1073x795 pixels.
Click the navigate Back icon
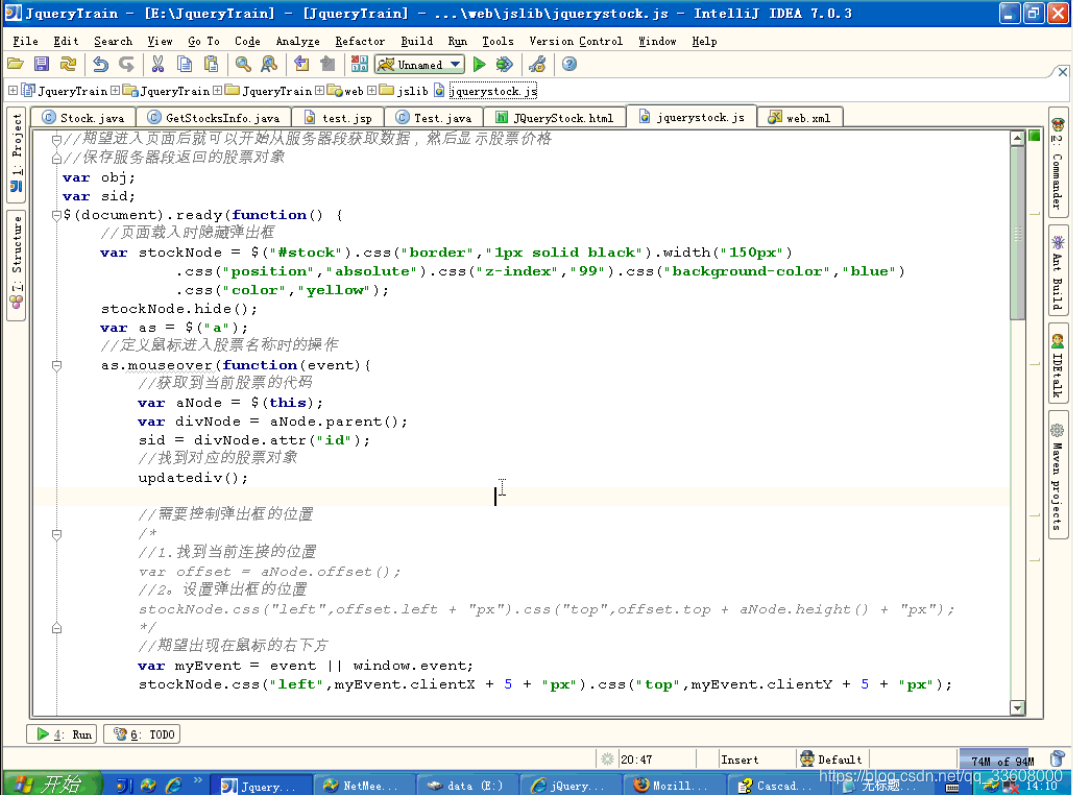pyautogui.click(x=302, y=64)
